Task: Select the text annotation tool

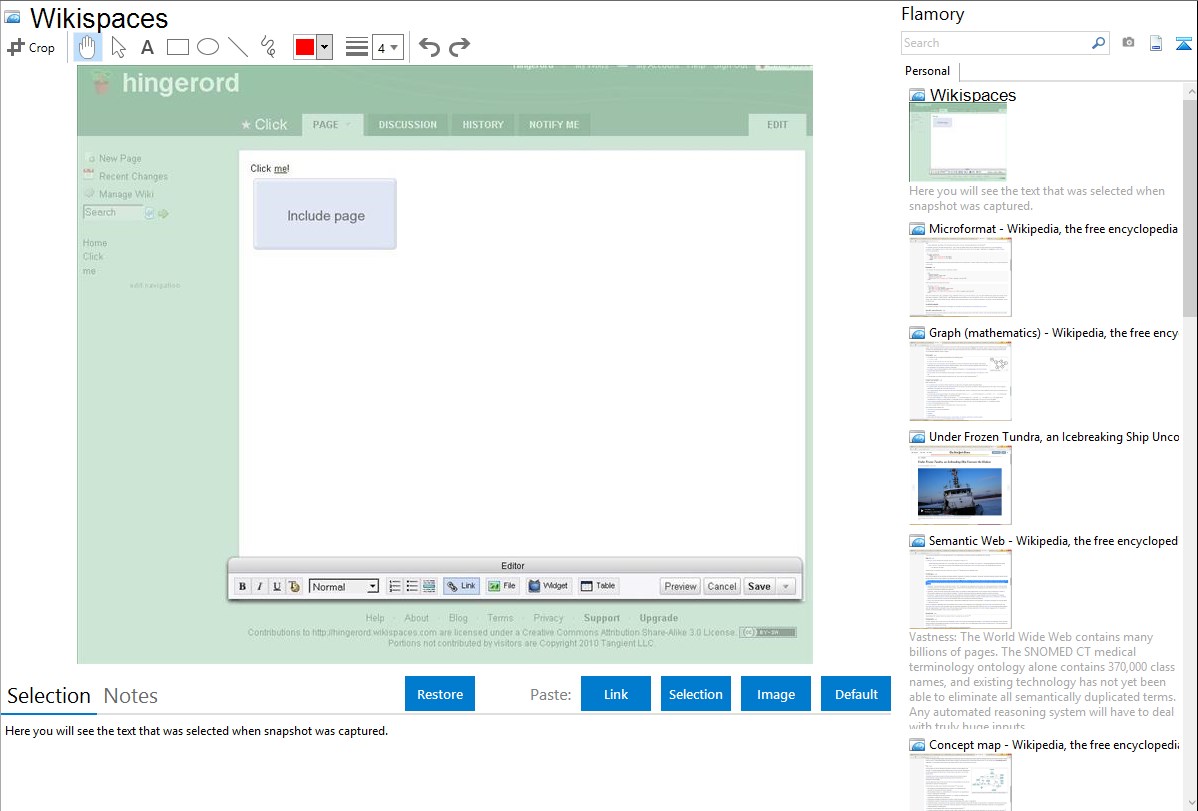Action: [147, 47]
